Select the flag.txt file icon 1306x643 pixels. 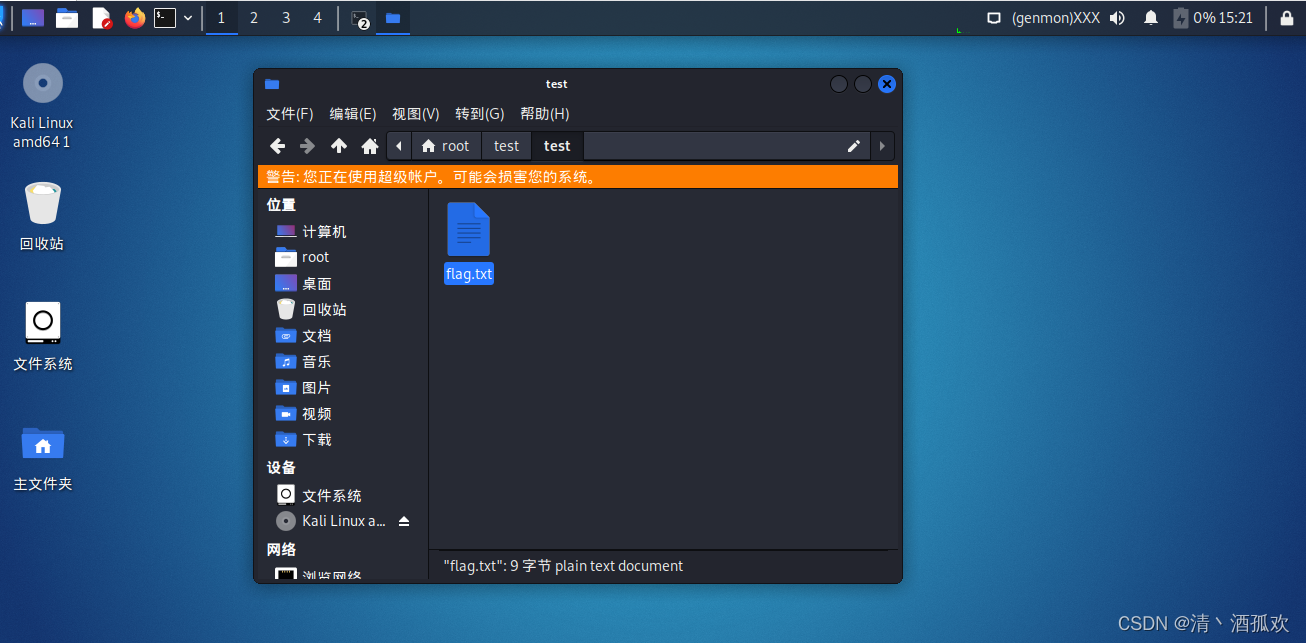point(468,229)
